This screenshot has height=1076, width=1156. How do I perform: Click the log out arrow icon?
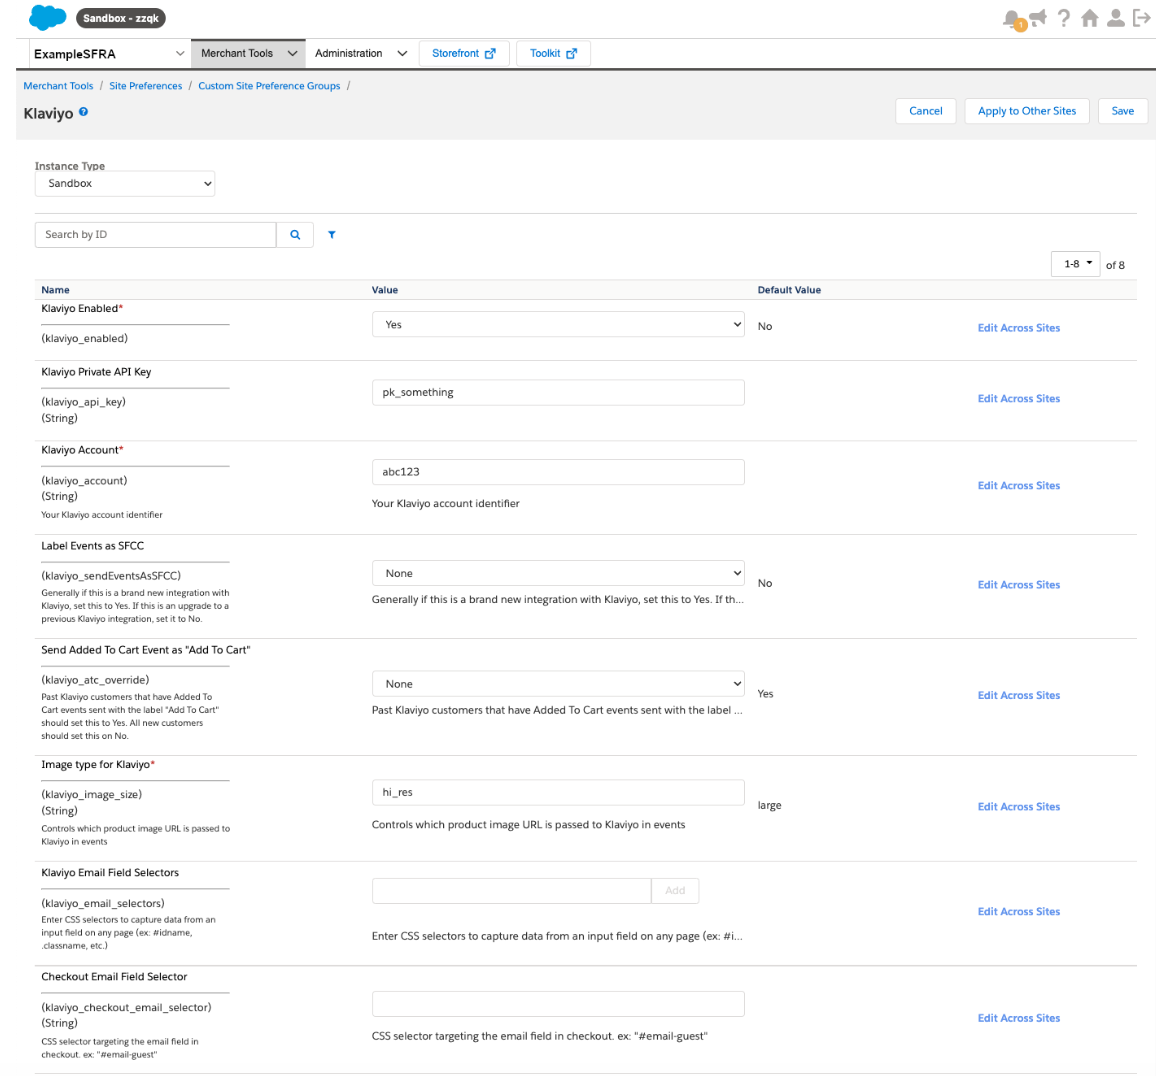click(1141, 18)
